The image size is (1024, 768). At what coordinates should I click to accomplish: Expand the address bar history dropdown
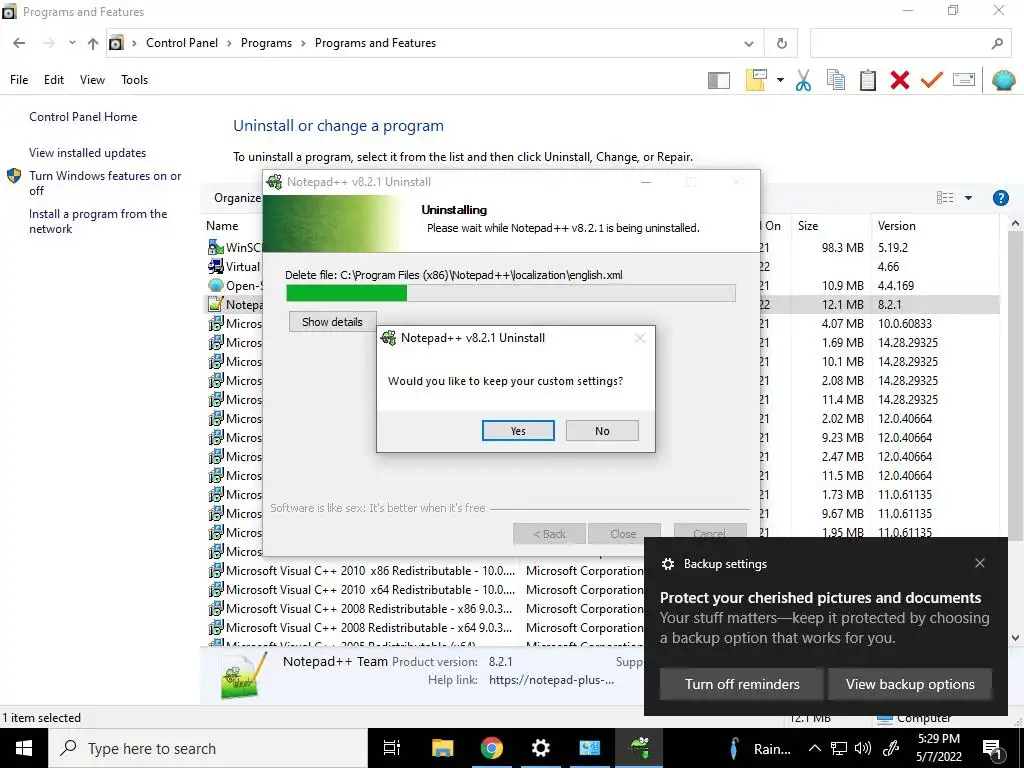748,44
